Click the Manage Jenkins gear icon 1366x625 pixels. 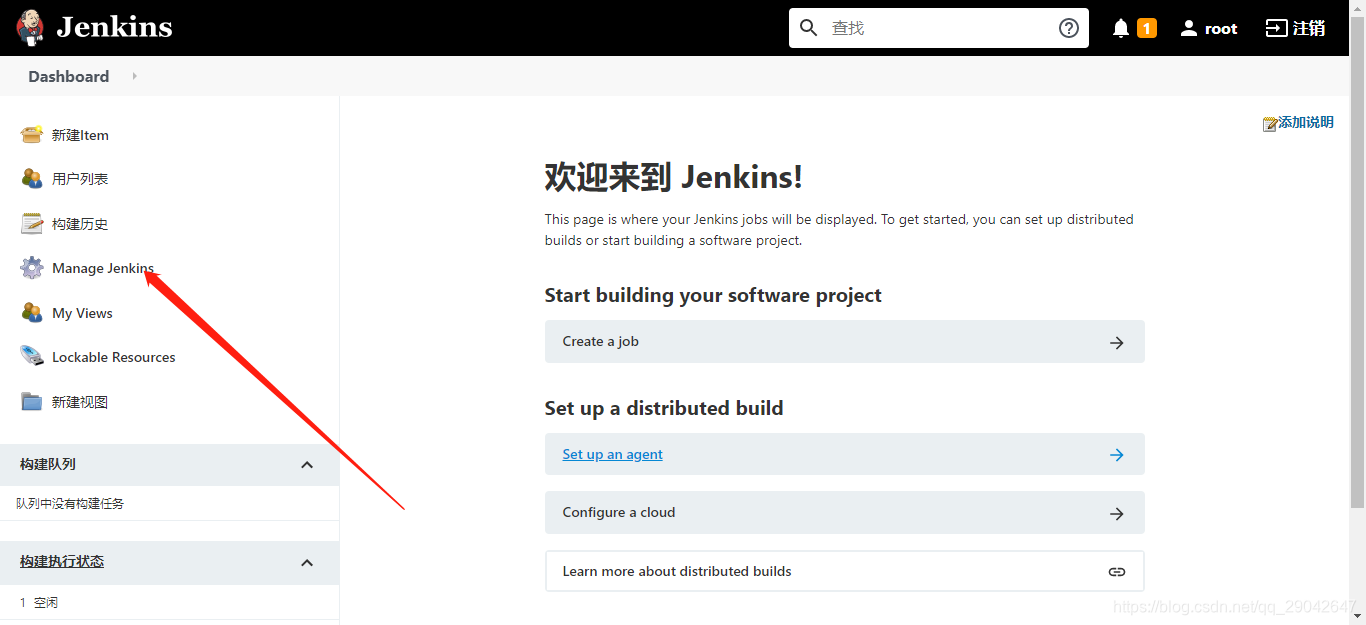32,268
